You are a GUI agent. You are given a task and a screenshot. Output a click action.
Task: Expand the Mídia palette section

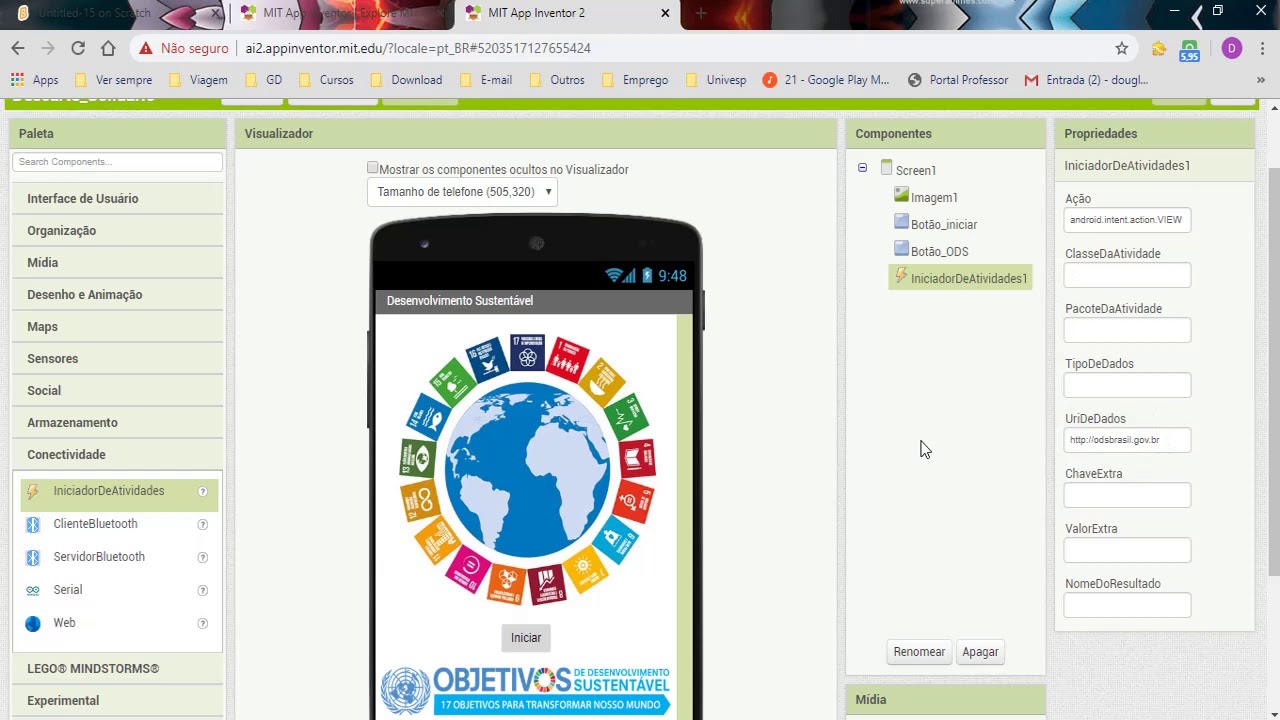point(117,263)
